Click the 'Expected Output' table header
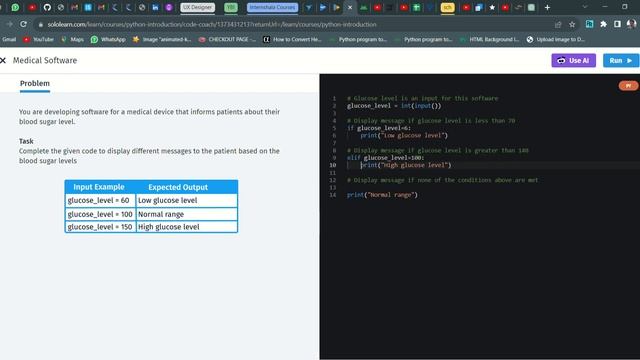This screenshot has height=360, width=640. tap(178, 187)
